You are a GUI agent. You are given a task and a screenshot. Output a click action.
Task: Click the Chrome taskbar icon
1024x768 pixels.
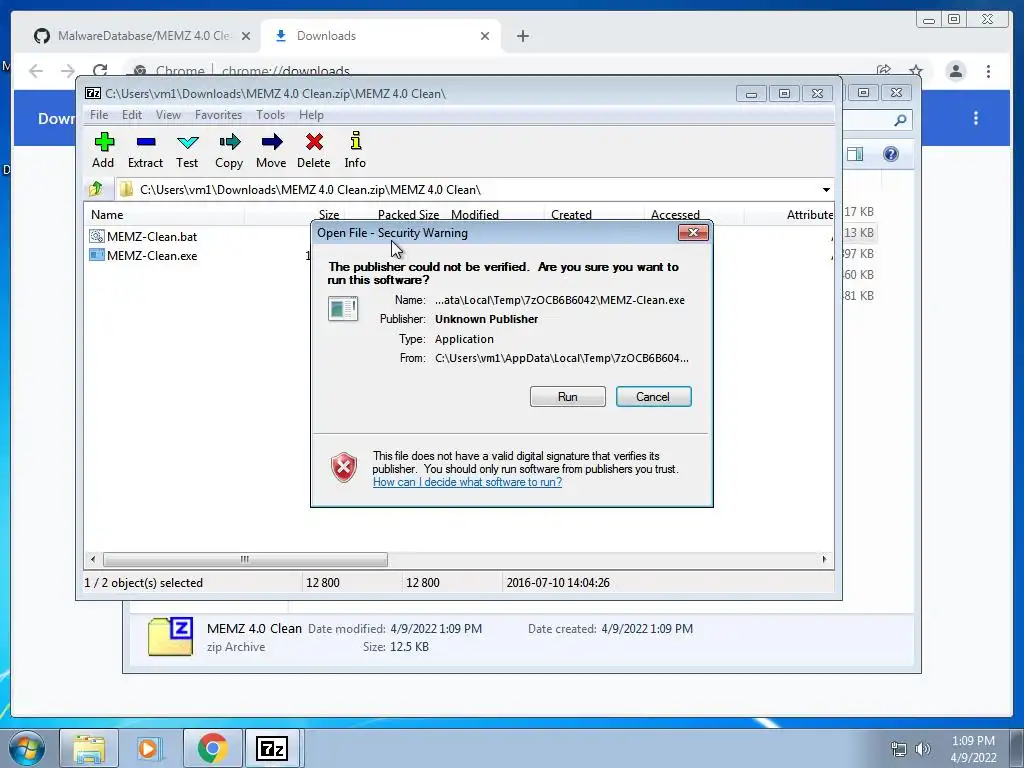click(x=212, y=748)
